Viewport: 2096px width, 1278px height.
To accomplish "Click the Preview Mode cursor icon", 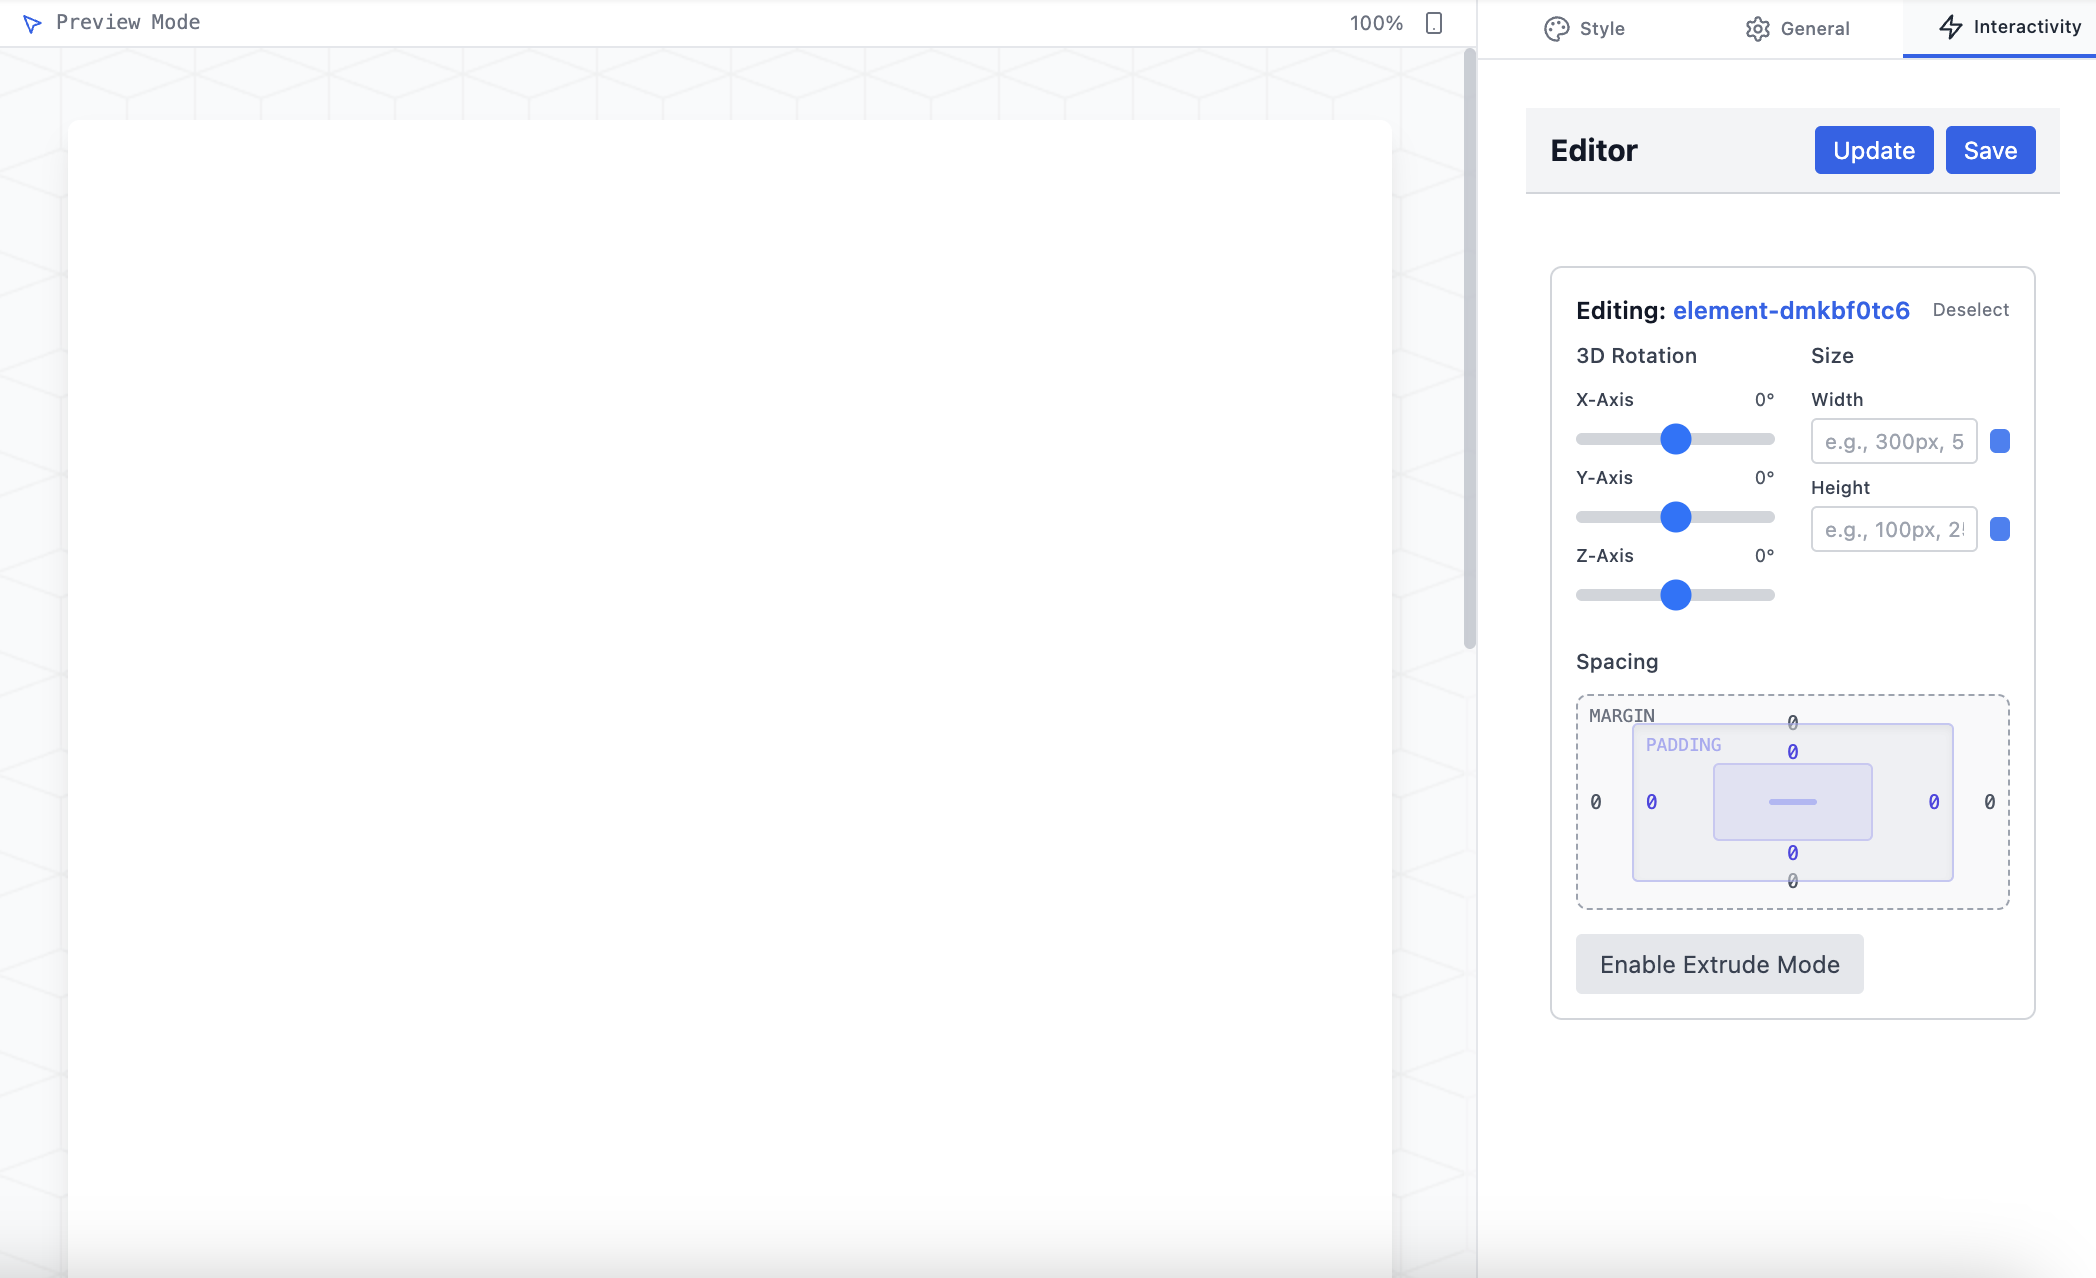I will (32, 24).
